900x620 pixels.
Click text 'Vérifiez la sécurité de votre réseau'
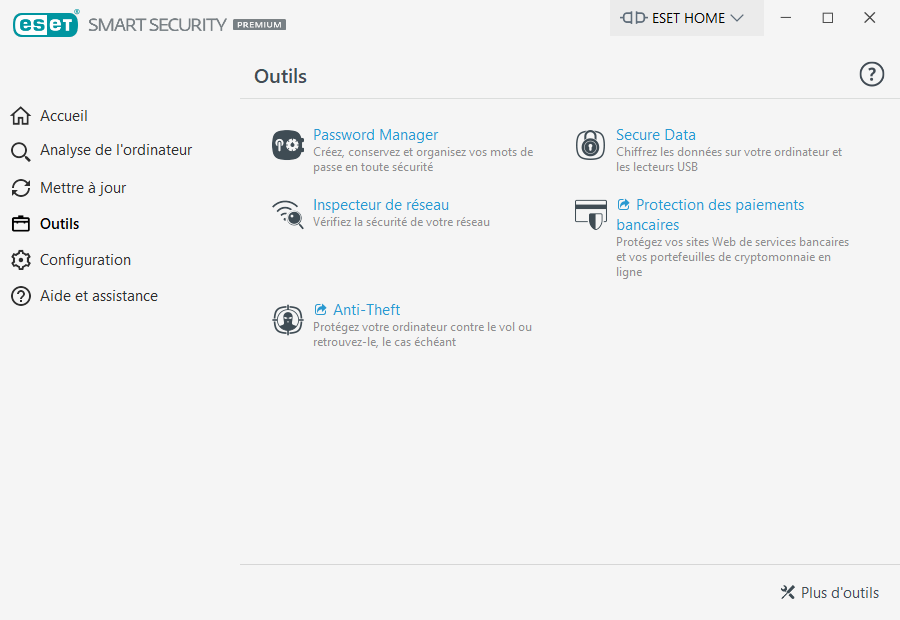[x=401, y=222]
